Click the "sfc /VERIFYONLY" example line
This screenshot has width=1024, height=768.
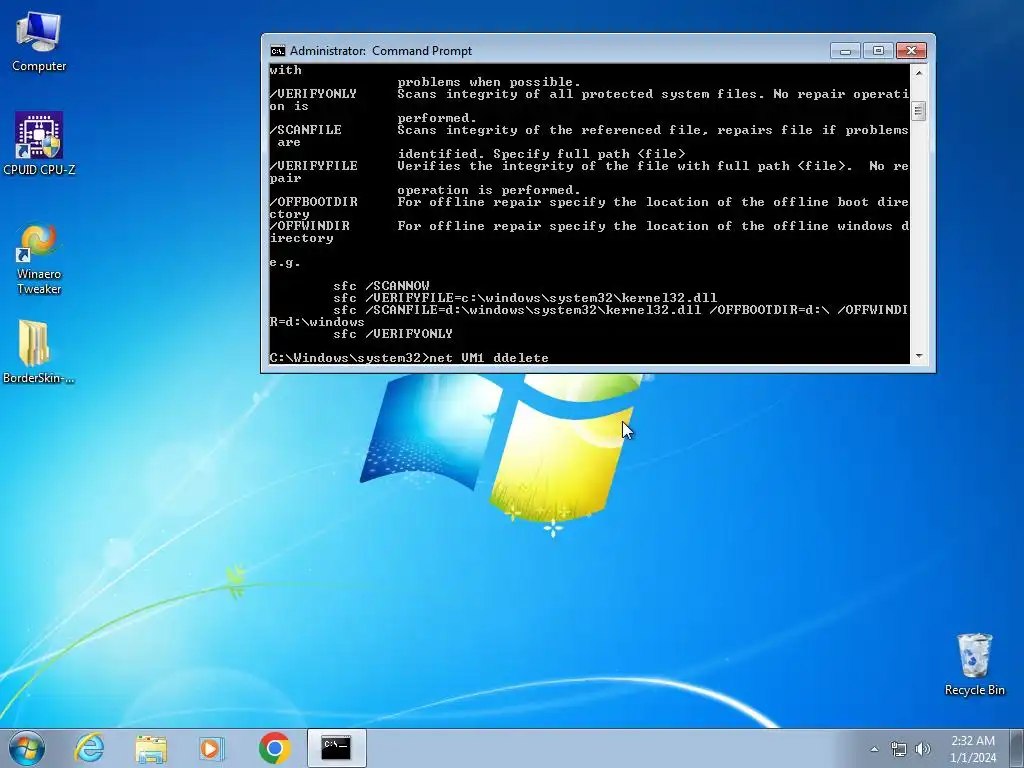coord(393,334)
